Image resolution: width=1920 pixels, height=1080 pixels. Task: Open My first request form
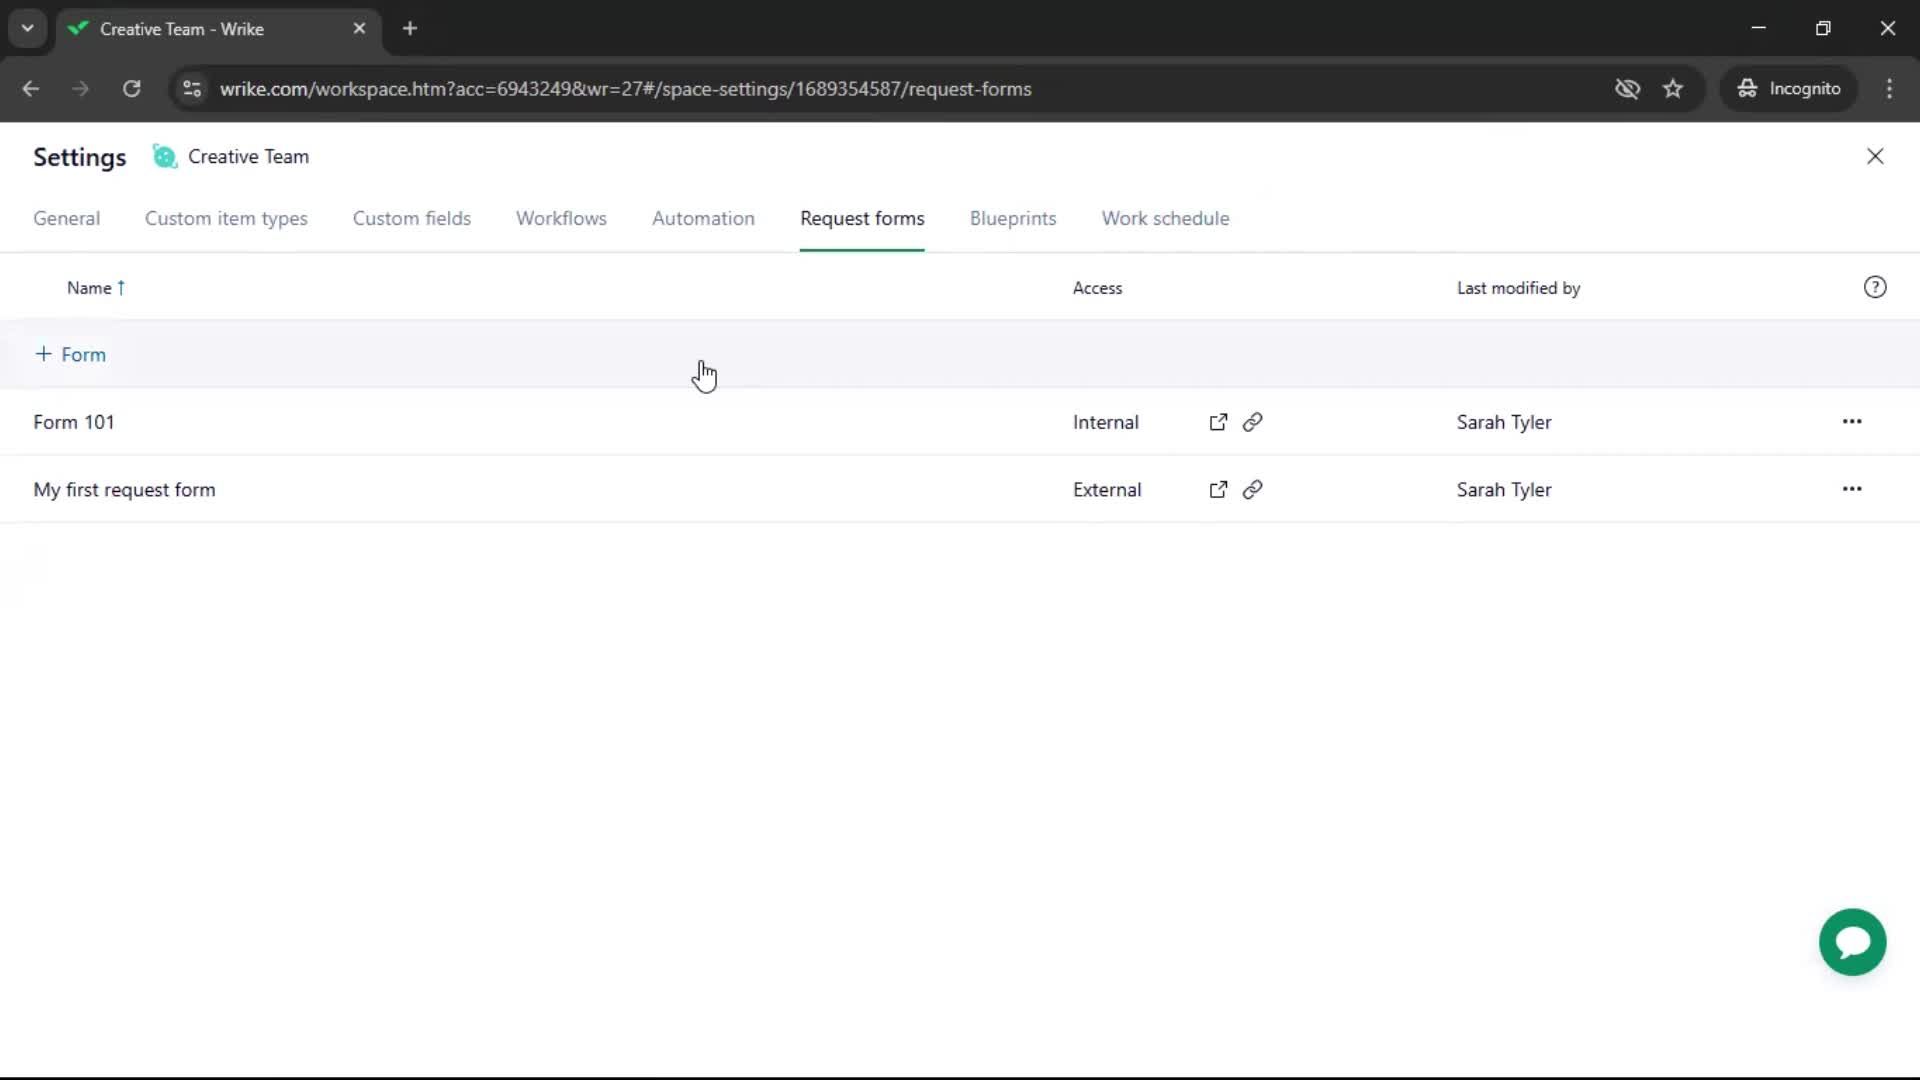124,489
